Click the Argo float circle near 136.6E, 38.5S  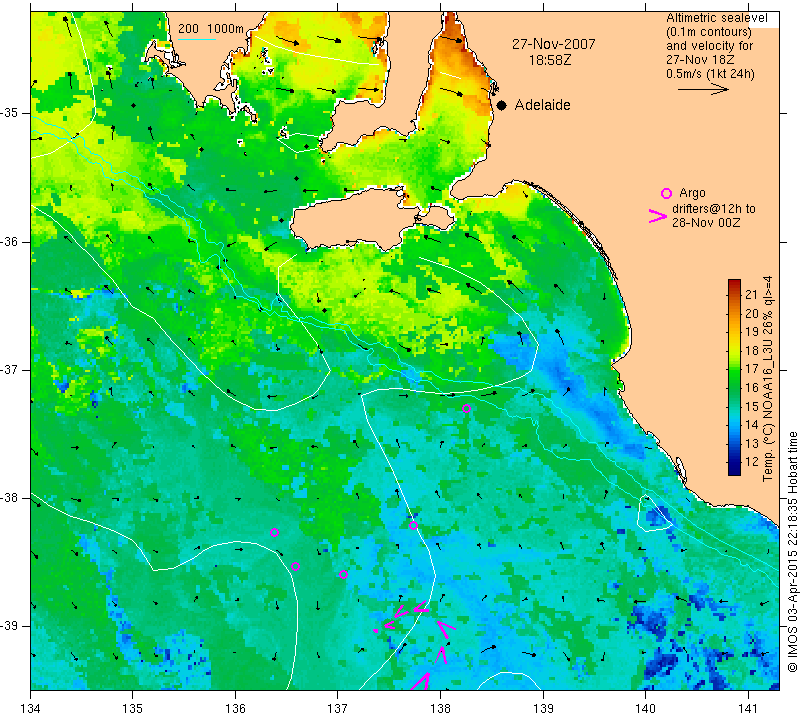tap(295, 566)
